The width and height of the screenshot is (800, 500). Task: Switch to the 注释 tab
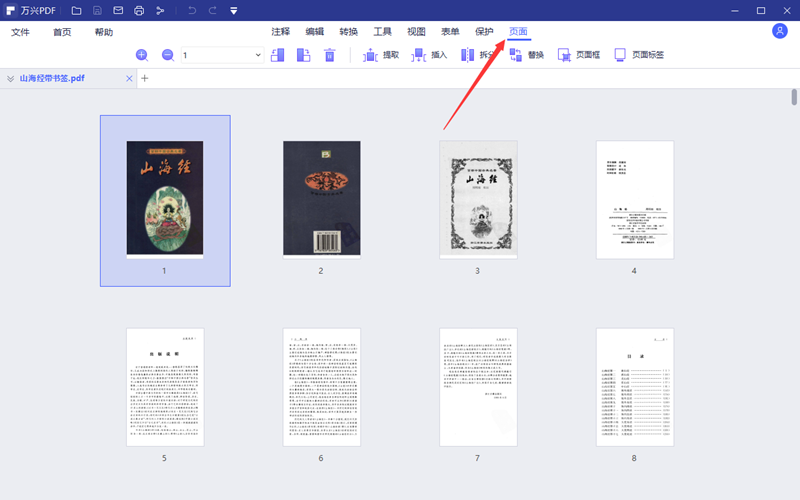(x=280, y=32)
